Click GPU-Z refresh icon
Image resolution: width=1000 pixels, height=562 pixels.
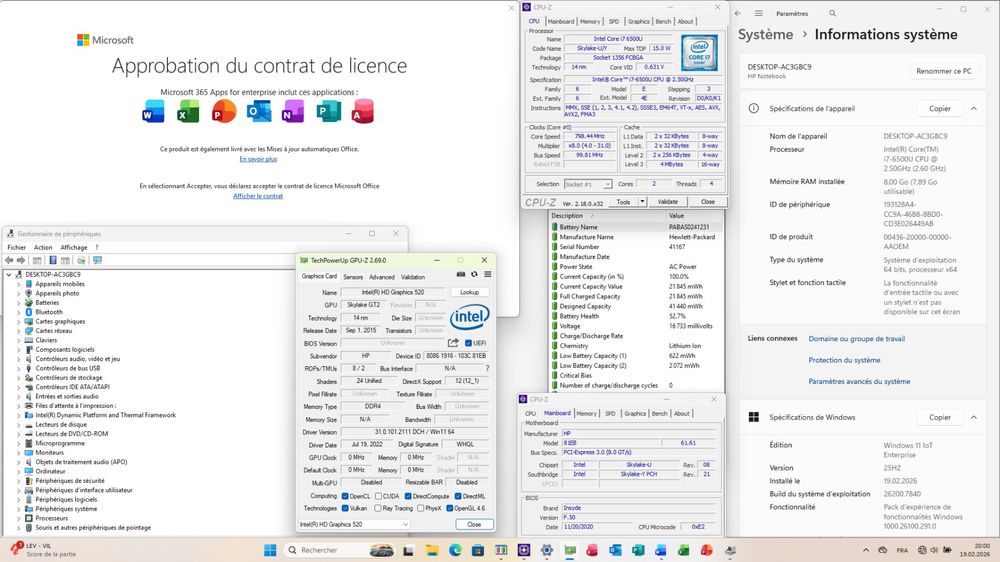(x=474, y=274)
